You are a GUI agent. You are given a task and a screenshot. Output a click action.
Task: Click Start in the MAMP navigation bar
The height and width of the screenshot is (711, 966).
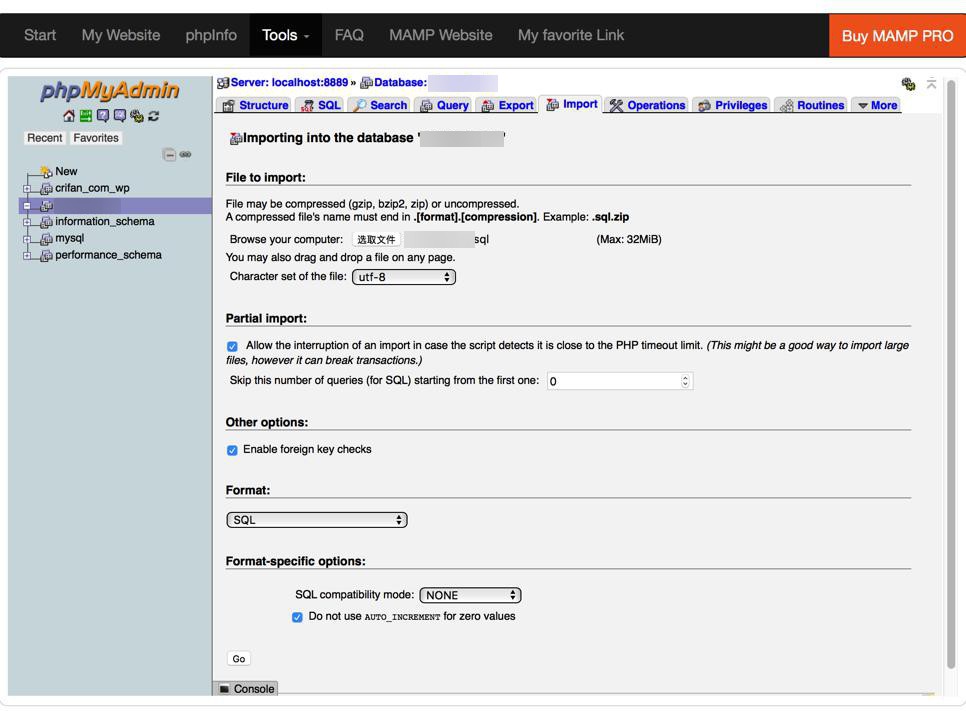[x=40, y=35]
